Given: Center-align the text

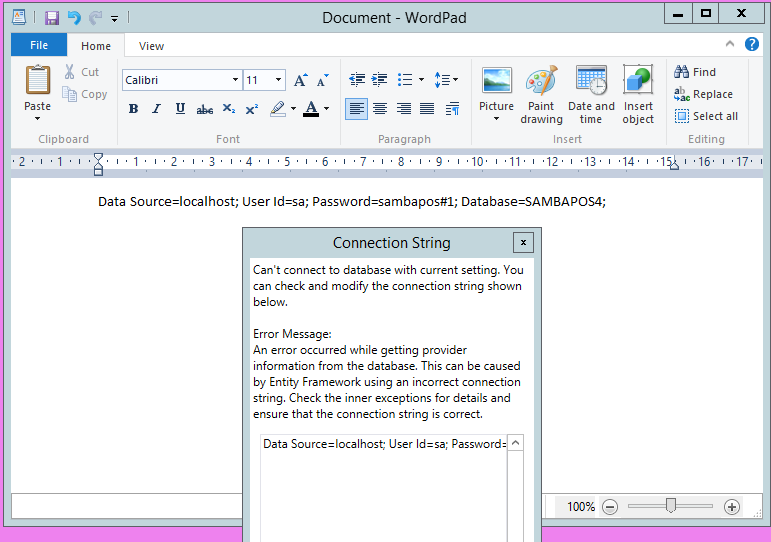Looking at the screenshot, I should (x=380, y=109).
